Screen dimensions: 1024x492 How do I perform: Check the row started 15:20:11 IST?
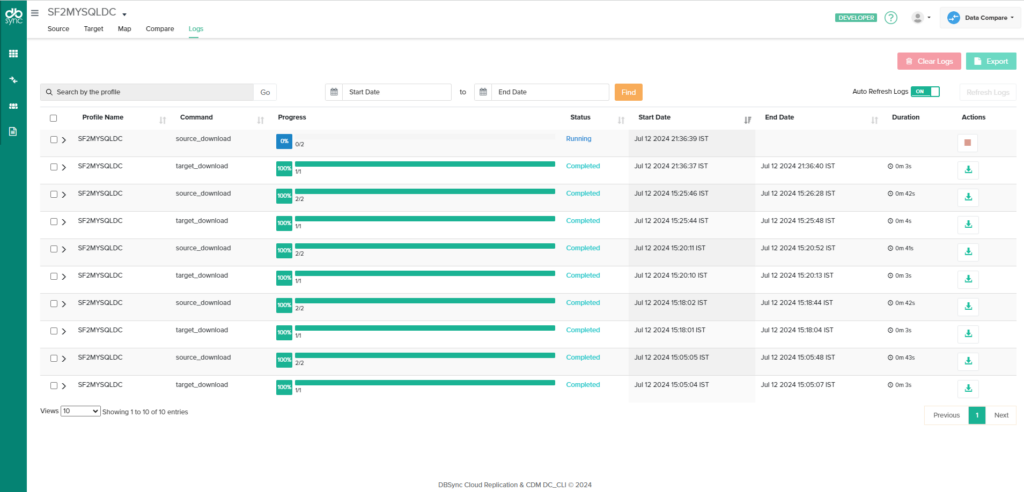pyautogui.click(x=54, y=249)
